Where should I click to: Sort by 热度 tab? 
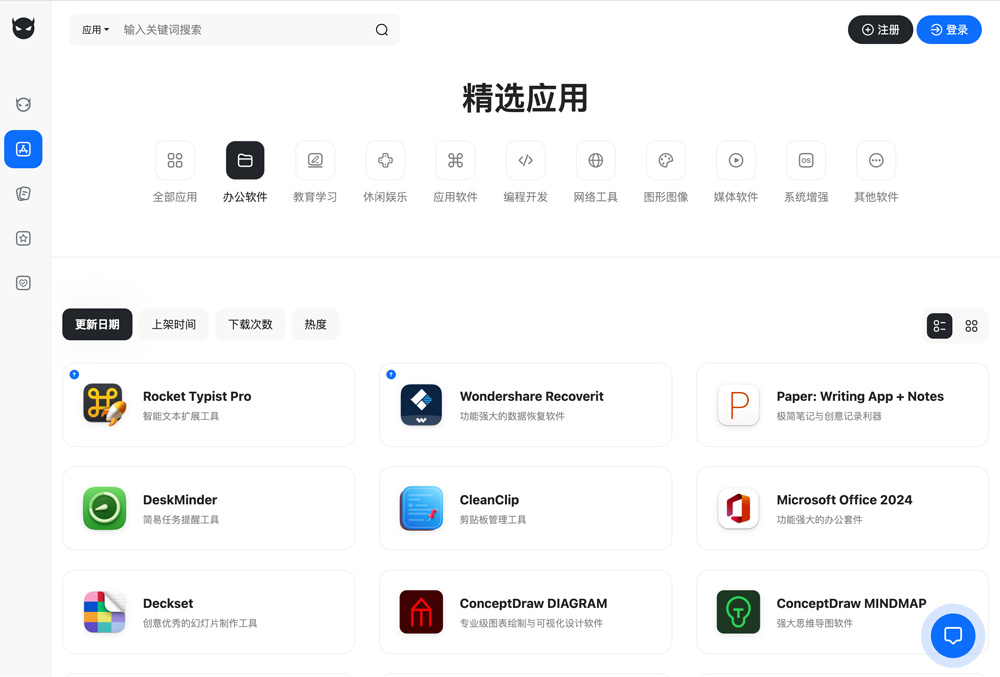315,325
